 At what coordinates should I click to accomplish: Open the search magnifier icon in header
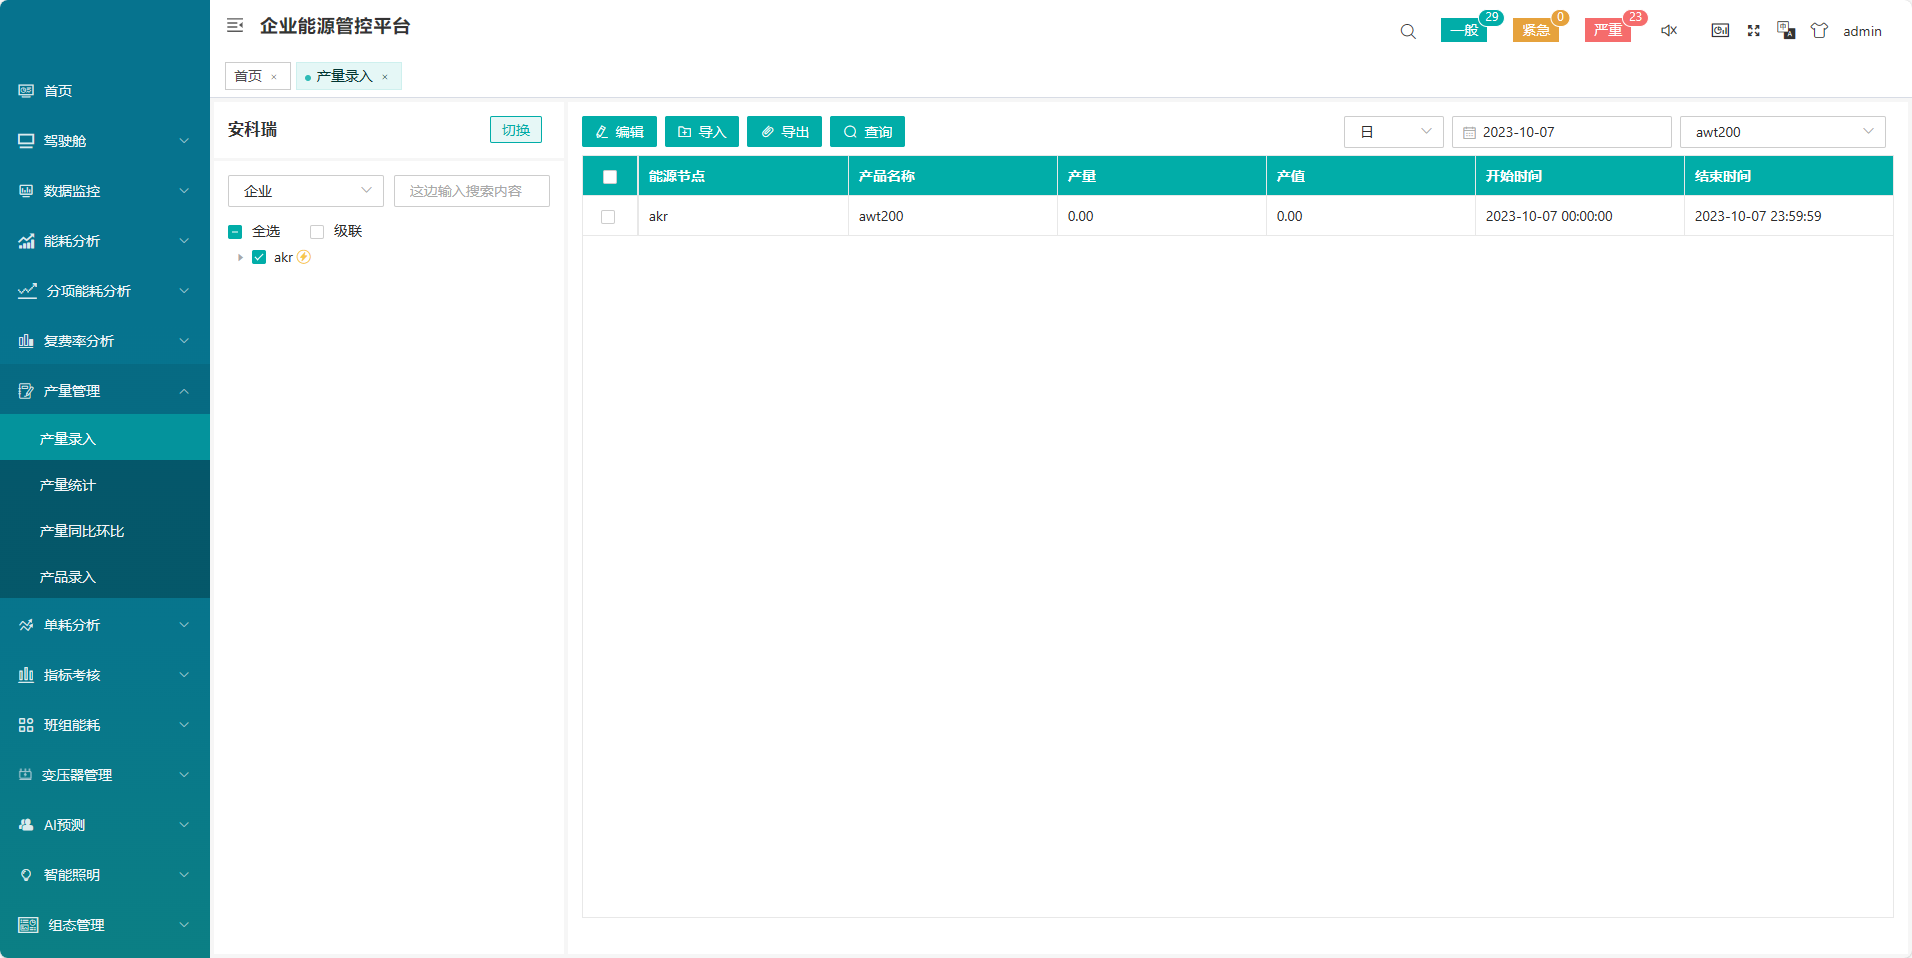click(1408, 31)
